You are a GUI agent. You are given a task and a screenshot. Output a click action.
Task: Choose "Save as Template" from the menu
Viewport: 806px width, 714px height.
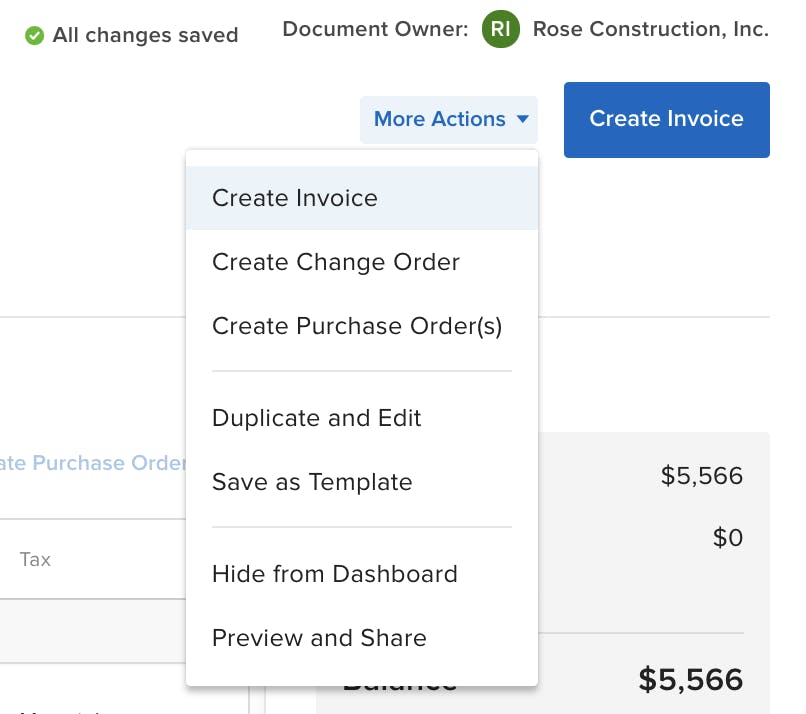311,482
